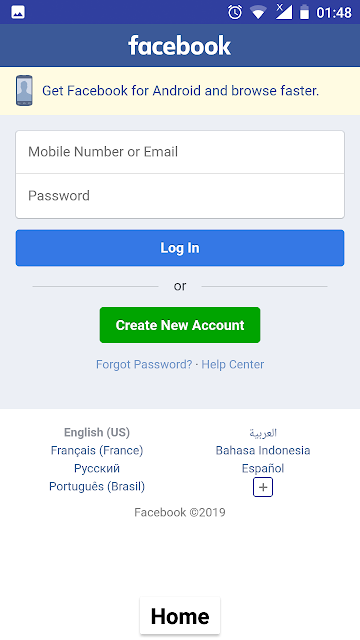Click the Create New Account button
The height and width of the screenshot is (640, 360).
180,325
